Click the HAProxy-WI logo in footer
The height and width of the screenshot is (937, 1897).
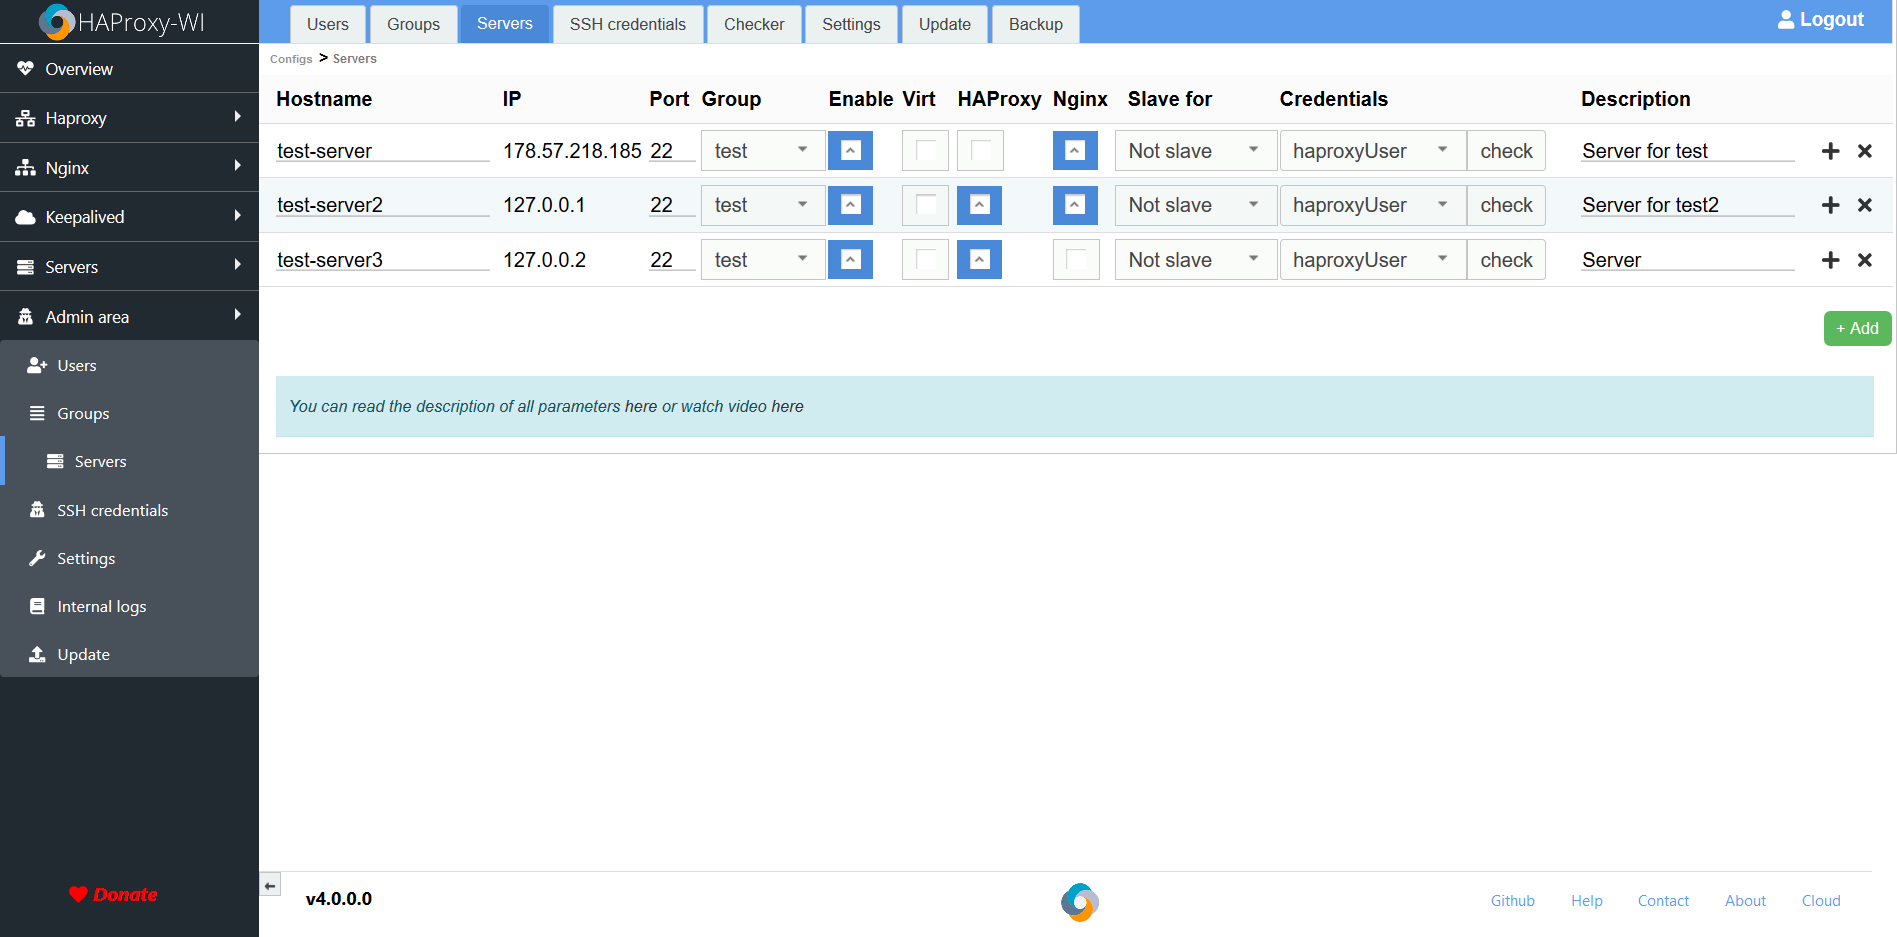1079,901
